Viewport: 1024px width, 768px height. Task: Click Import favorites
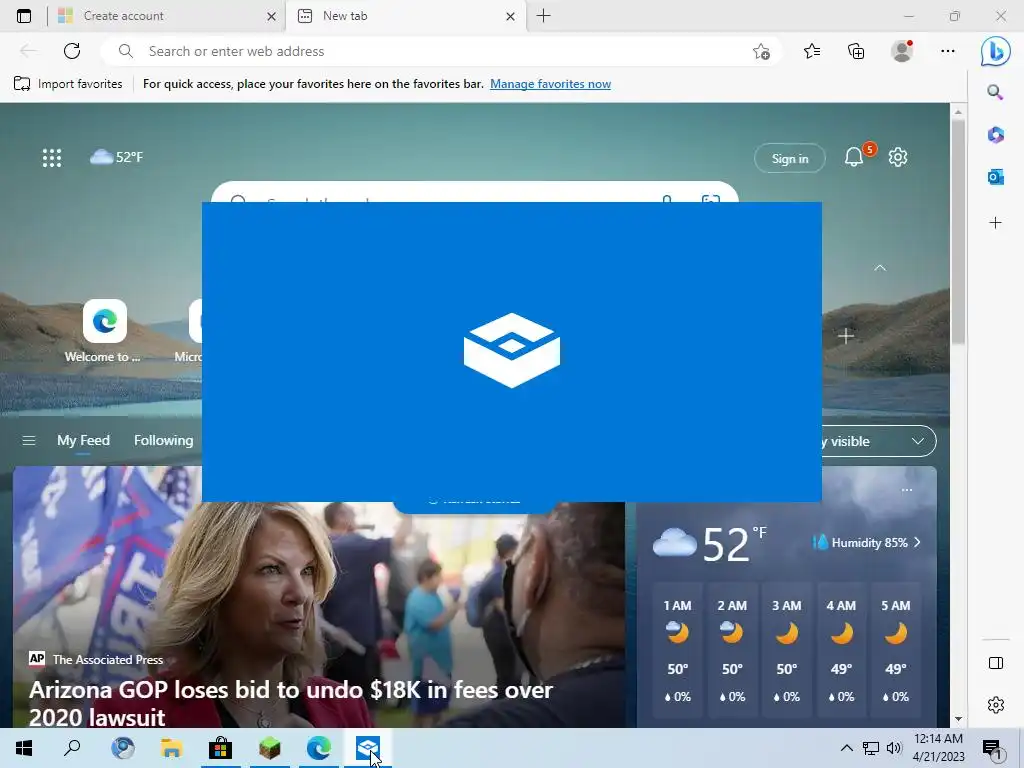click(68, 84)
